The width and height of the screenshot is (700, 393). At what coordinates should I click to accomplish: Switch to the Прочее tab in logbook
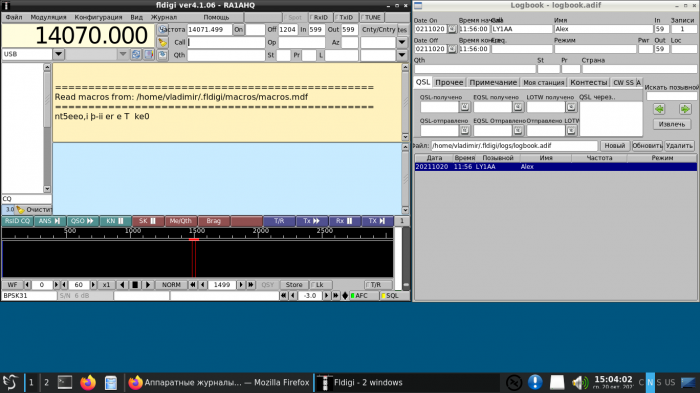pos(449,82)
